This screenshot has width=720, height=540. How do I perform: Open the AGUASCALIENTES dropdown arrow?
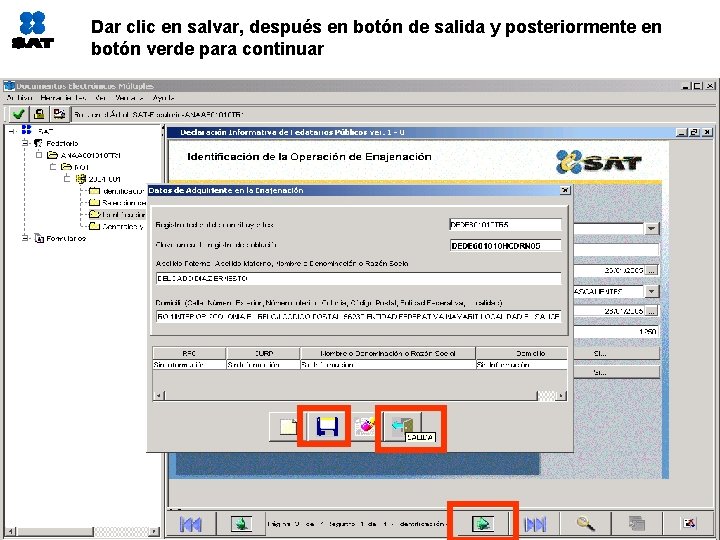pyautogui.click(x=652, y=291)
